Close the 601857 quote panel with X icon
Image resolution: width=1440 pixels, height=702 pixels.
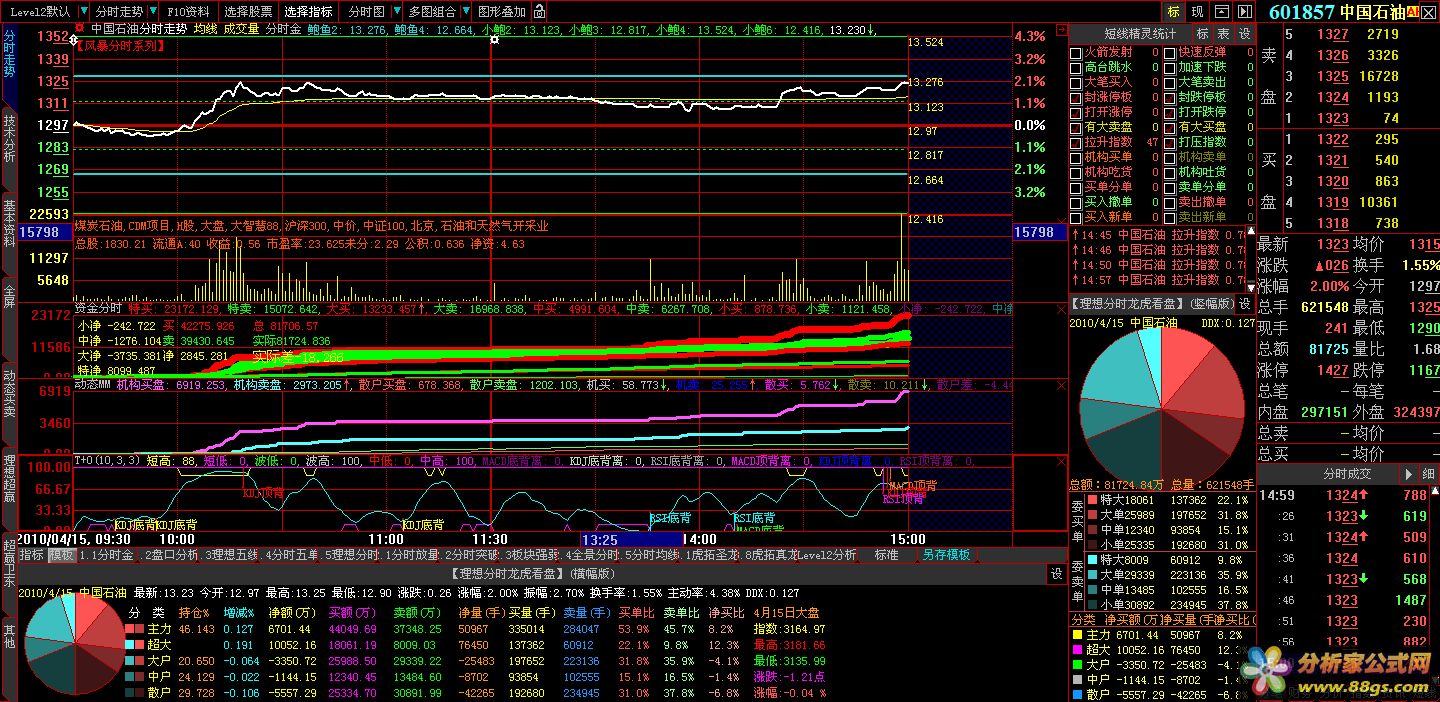[1430, 12]
